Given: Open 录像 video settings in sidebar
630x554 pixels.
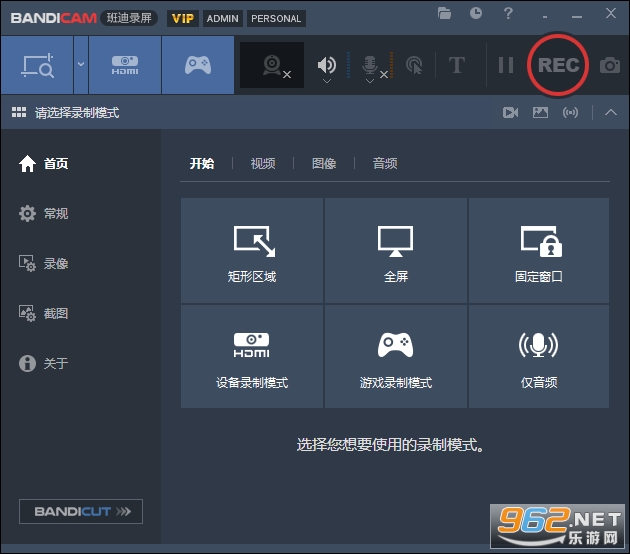Looking at the screenshot, I should 43,264.
